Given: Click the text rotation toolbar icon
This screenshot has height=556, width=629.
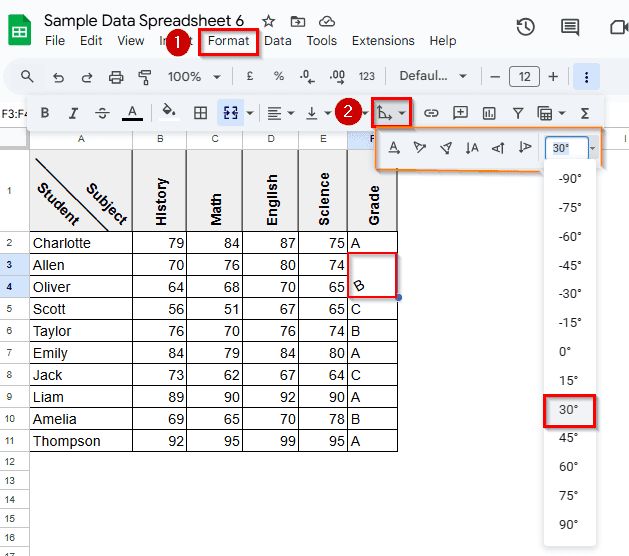Looking at the screenshot, I should [x=384, y=113].
